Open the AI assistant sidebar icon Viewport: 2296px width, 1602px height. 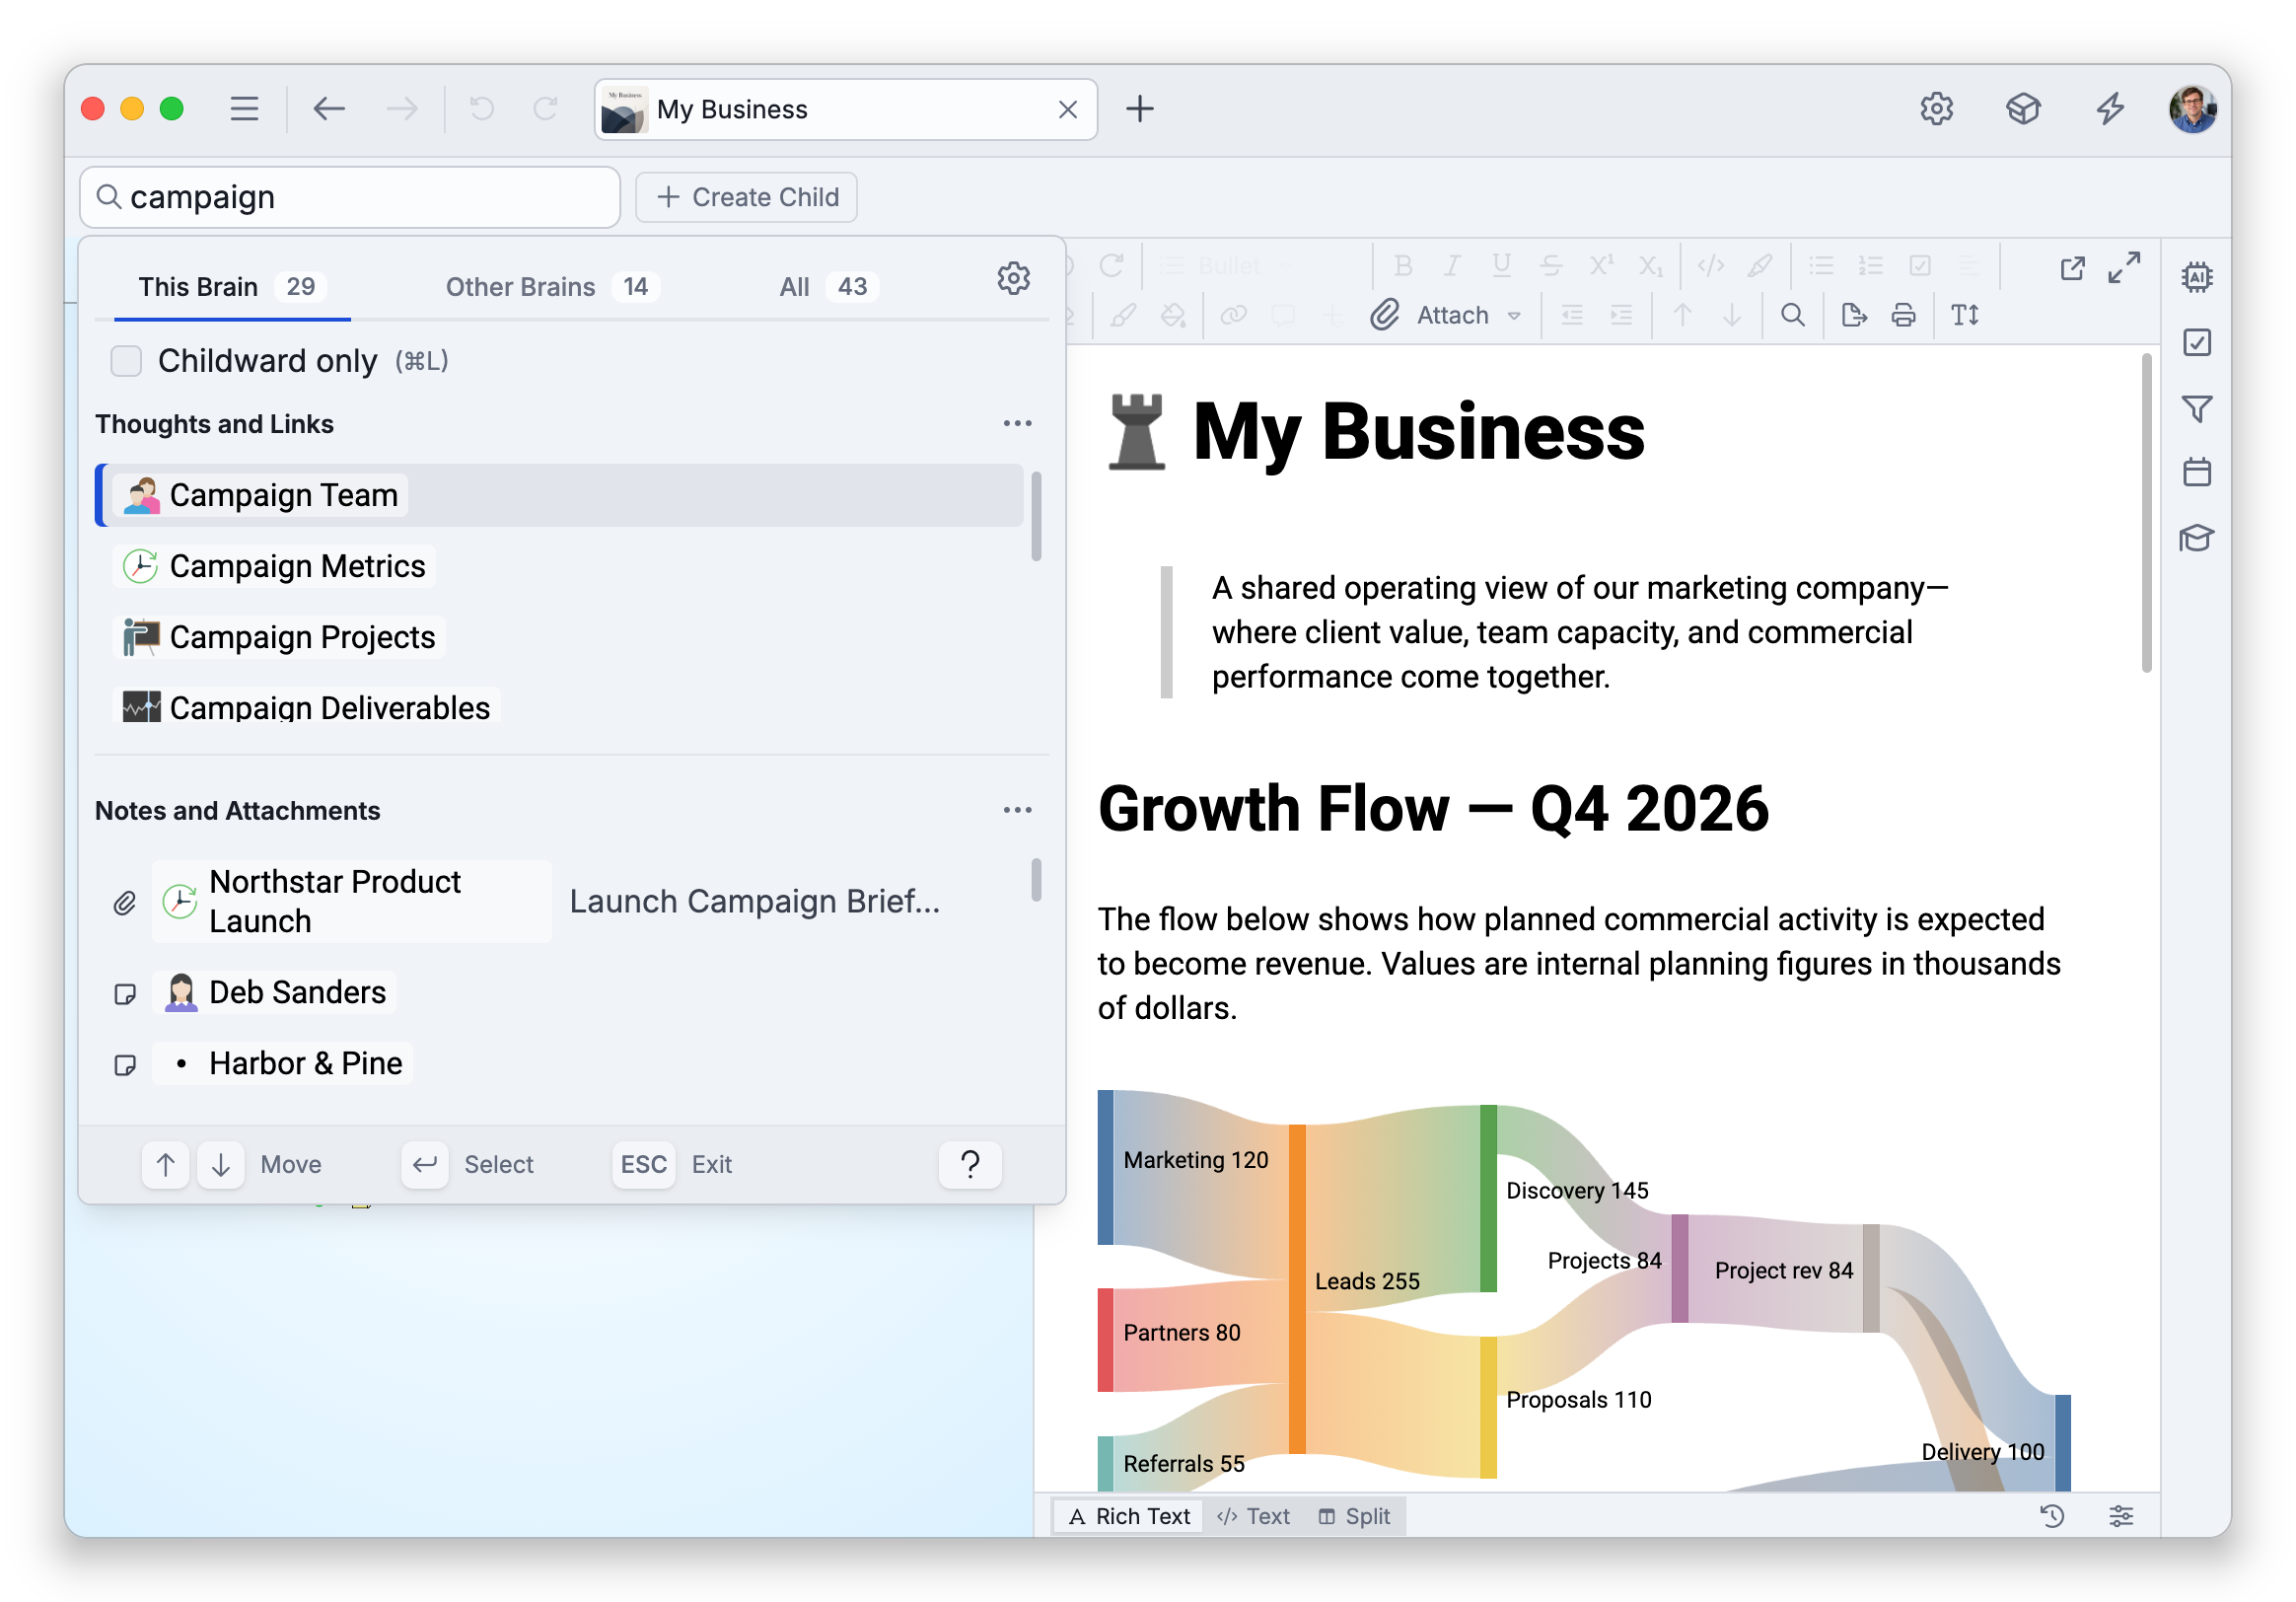tap(2196, 276)
